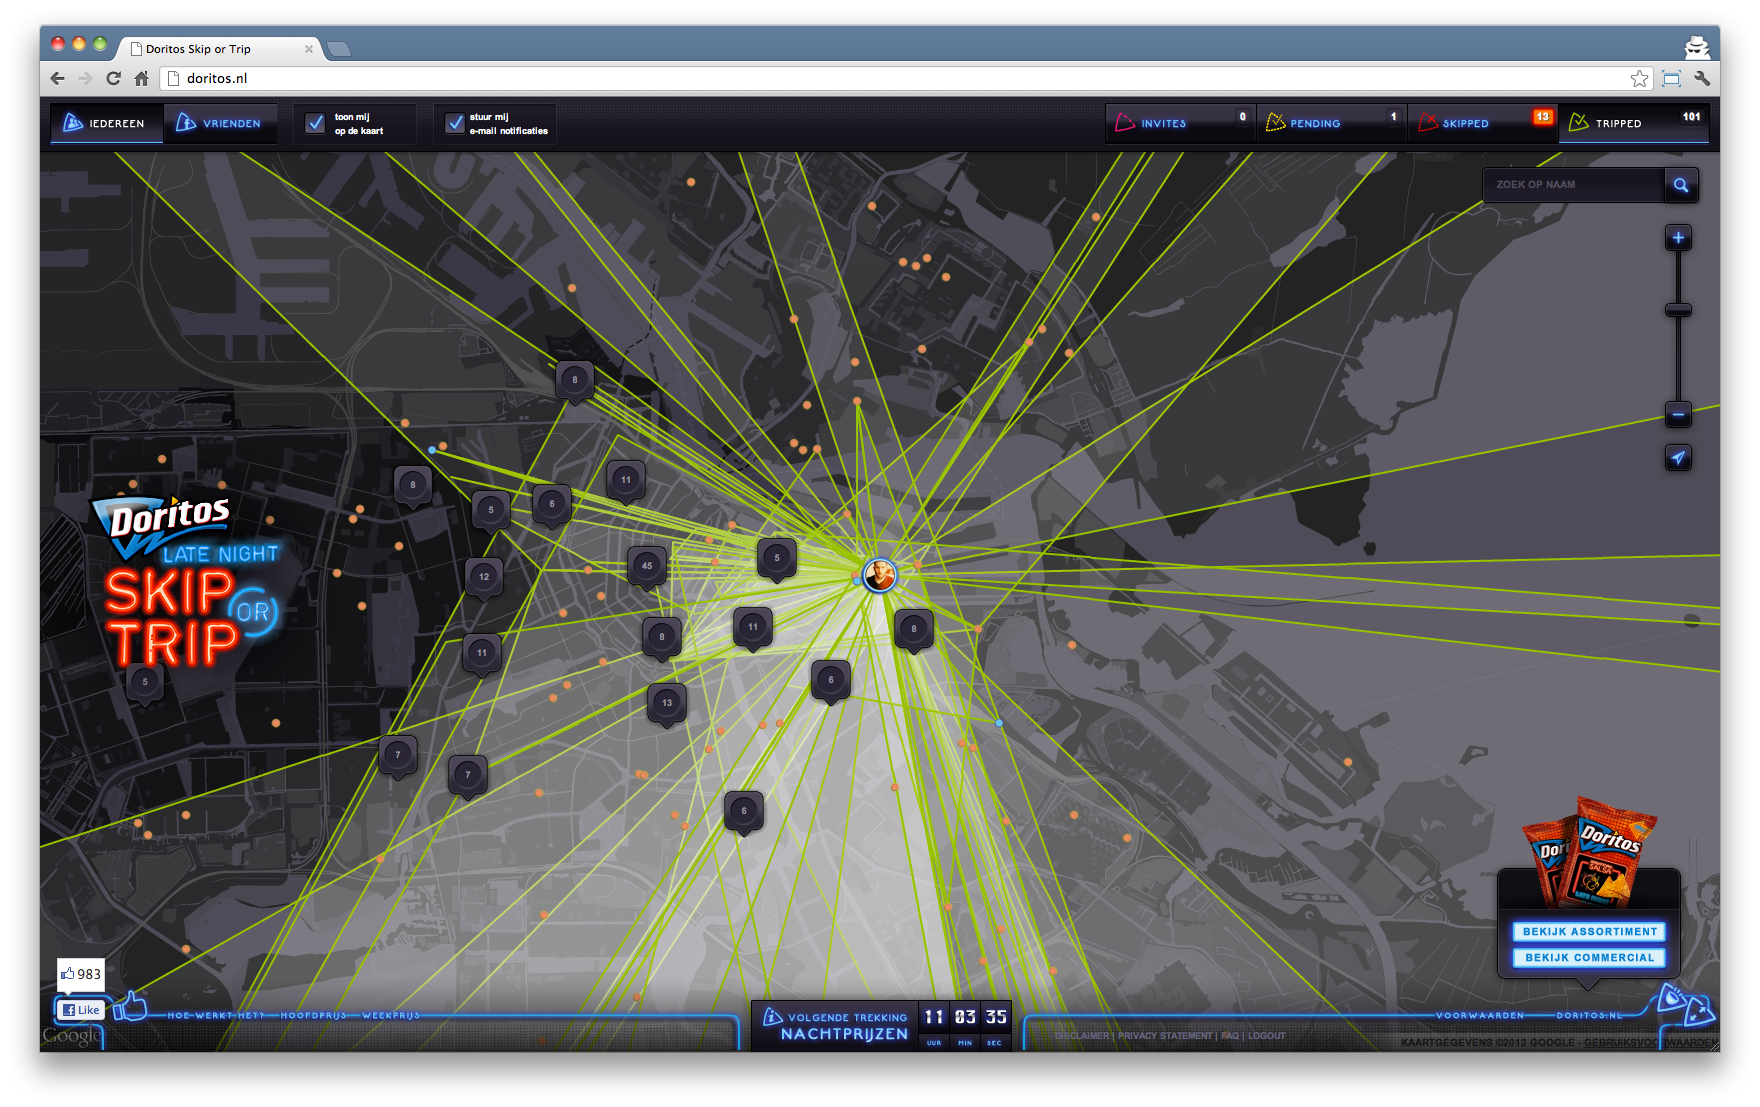Switch to the Vrienden view
The image size is (1760, 1107).
[220, 123]
